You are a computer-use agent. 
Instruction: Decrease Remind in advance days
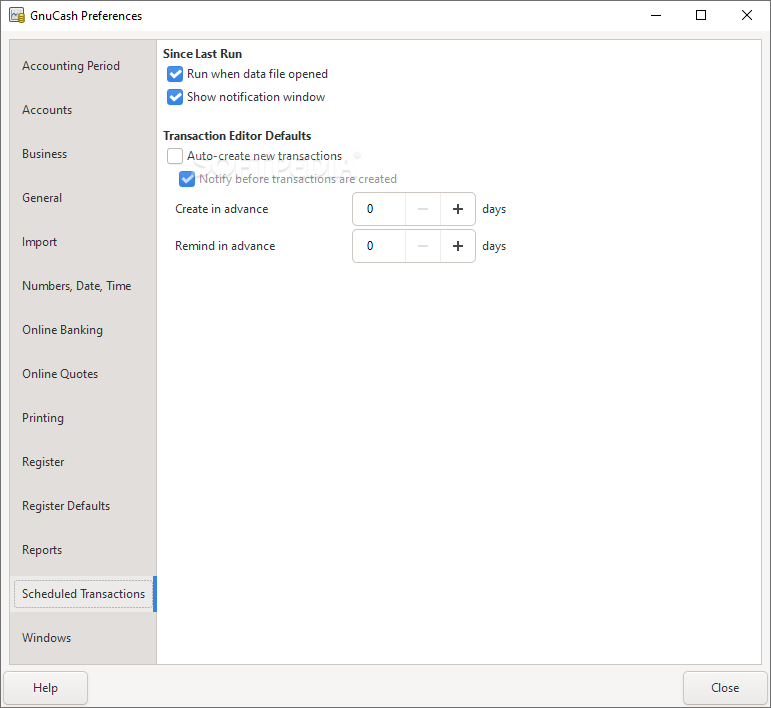423,246
